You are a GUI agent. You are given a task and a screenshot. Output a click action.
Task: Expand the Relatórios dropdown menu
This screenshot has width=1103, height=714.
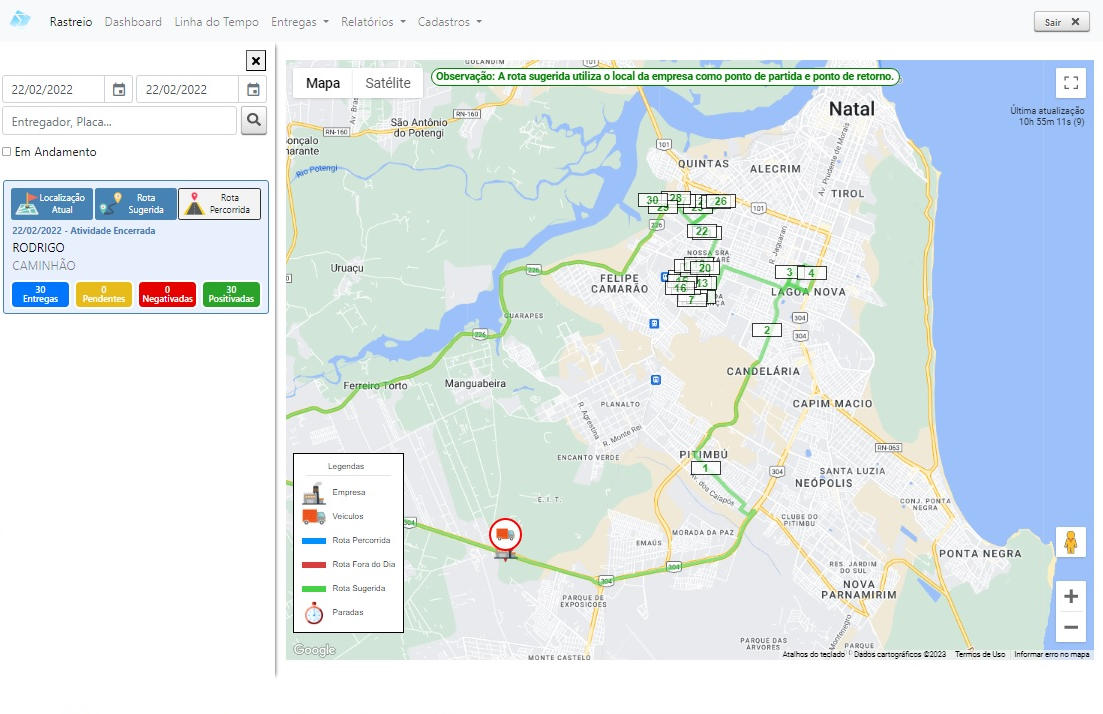(x=373, y=22)
